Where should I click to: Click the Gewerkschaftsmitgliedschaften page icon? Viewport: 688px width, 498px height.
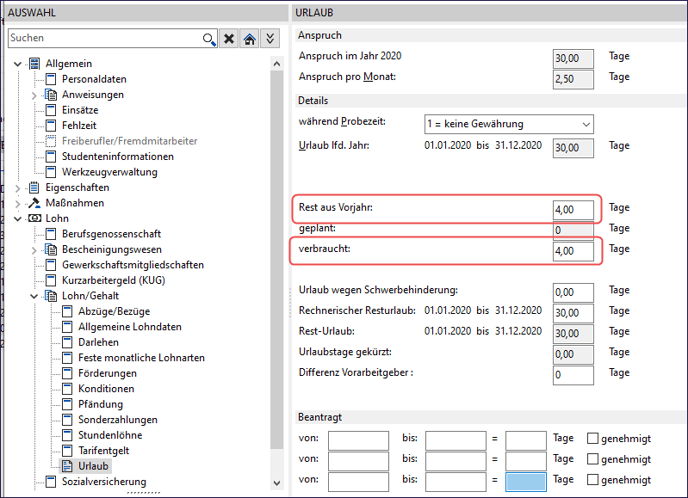coord(51,265)
